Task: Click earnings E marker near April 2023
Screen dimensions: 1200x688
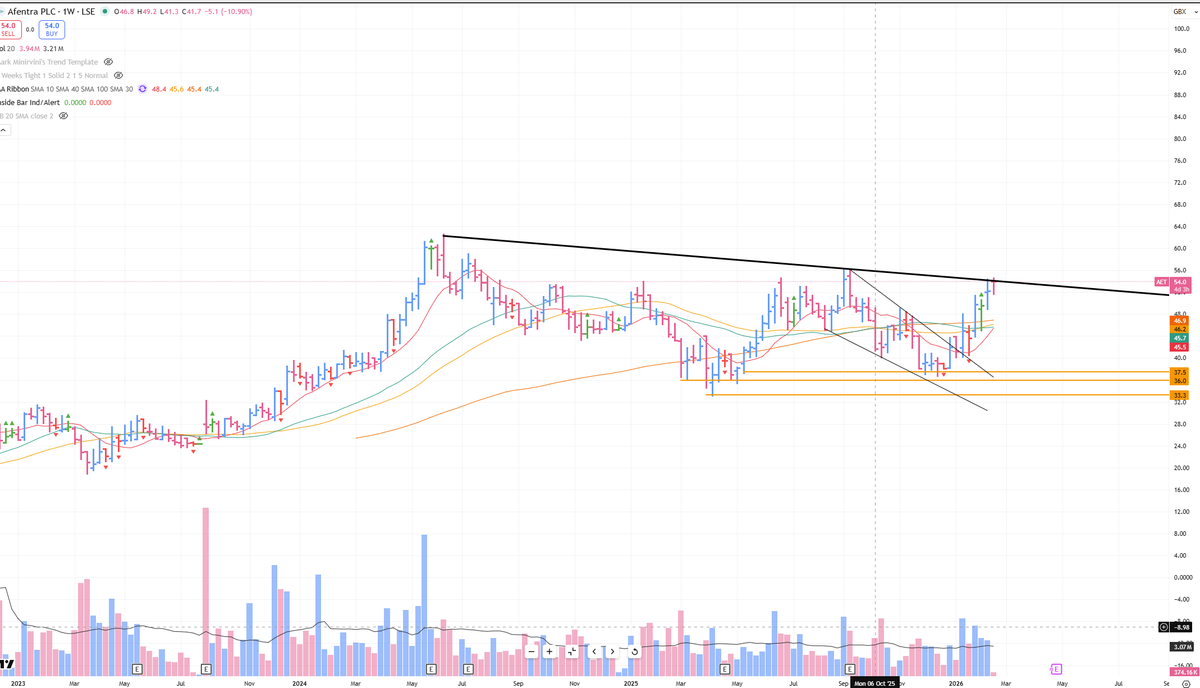Action: click(x=137, y=667)
